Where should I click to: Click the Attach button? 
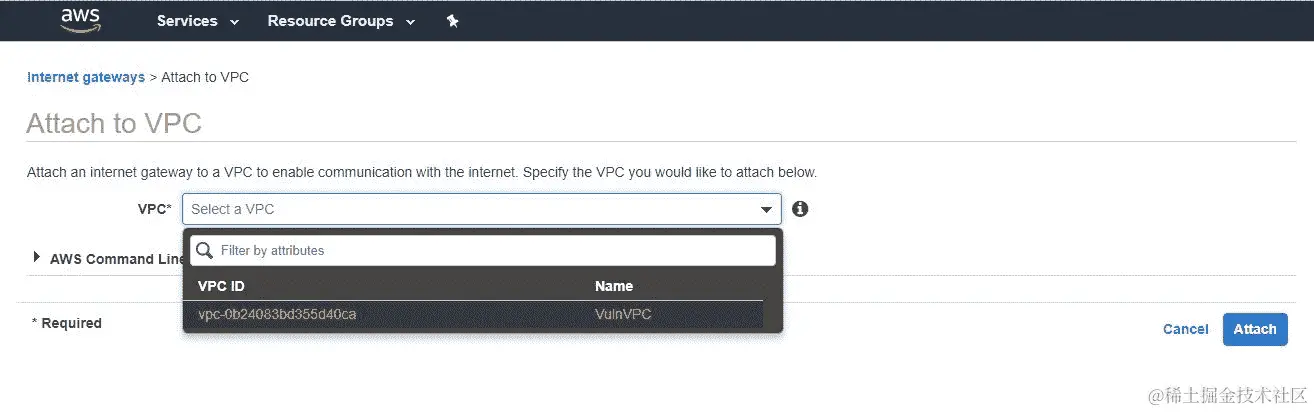pos(1255,329)
